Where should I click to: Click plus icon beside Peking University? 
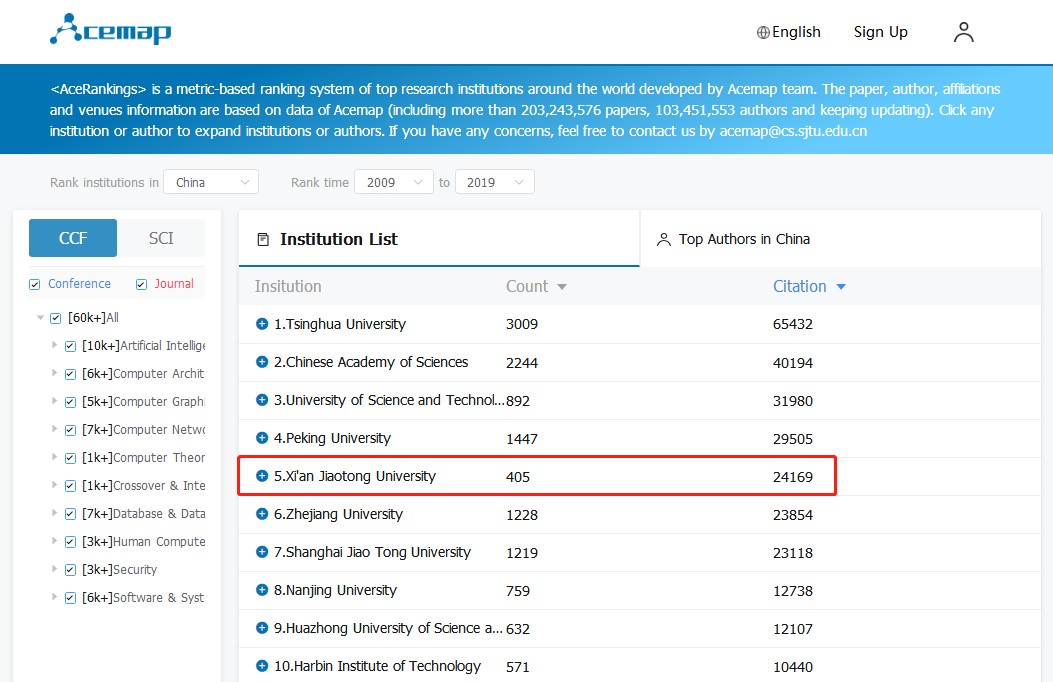pos(262,438)
